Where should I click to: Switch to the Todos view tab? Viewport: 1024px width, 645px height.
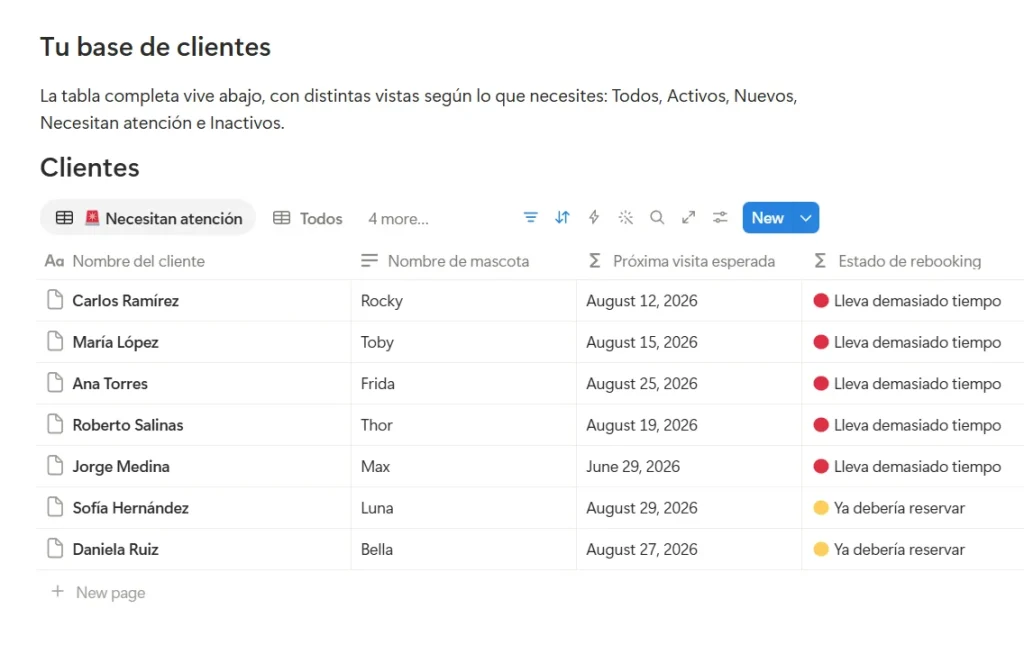coord(308,218)
